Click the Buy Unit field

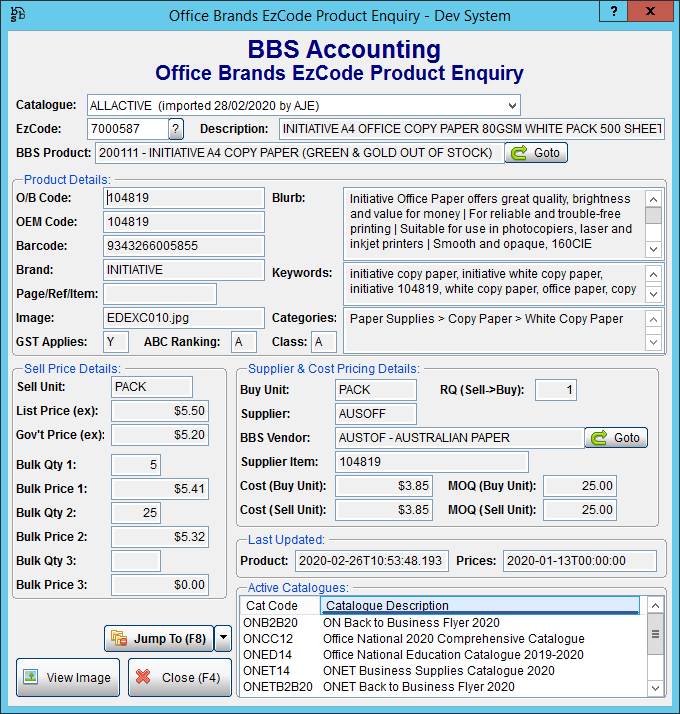point(376,390)
